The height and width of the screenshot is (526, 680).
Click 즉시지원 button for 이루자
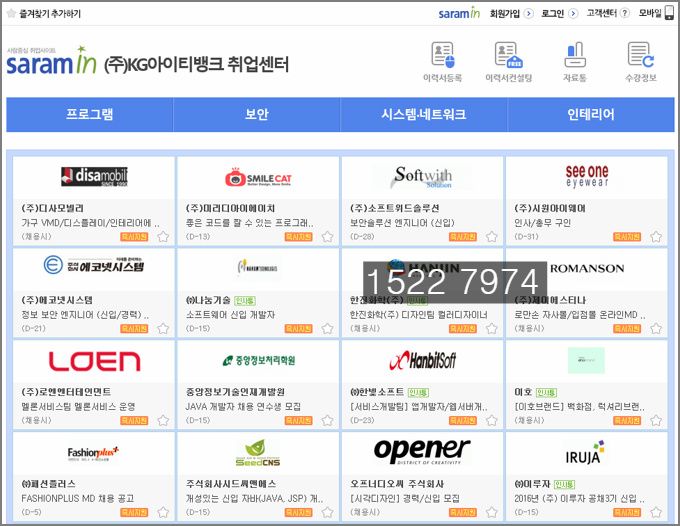click(627, 513)
